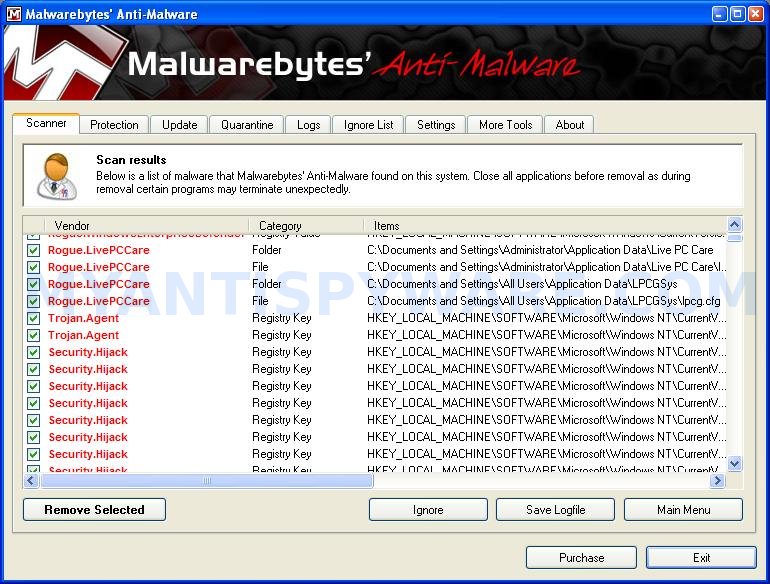
Task: Click Rogue.LivePCCare vendor name in lpcg.cfg row
Action: pos(99,301)
